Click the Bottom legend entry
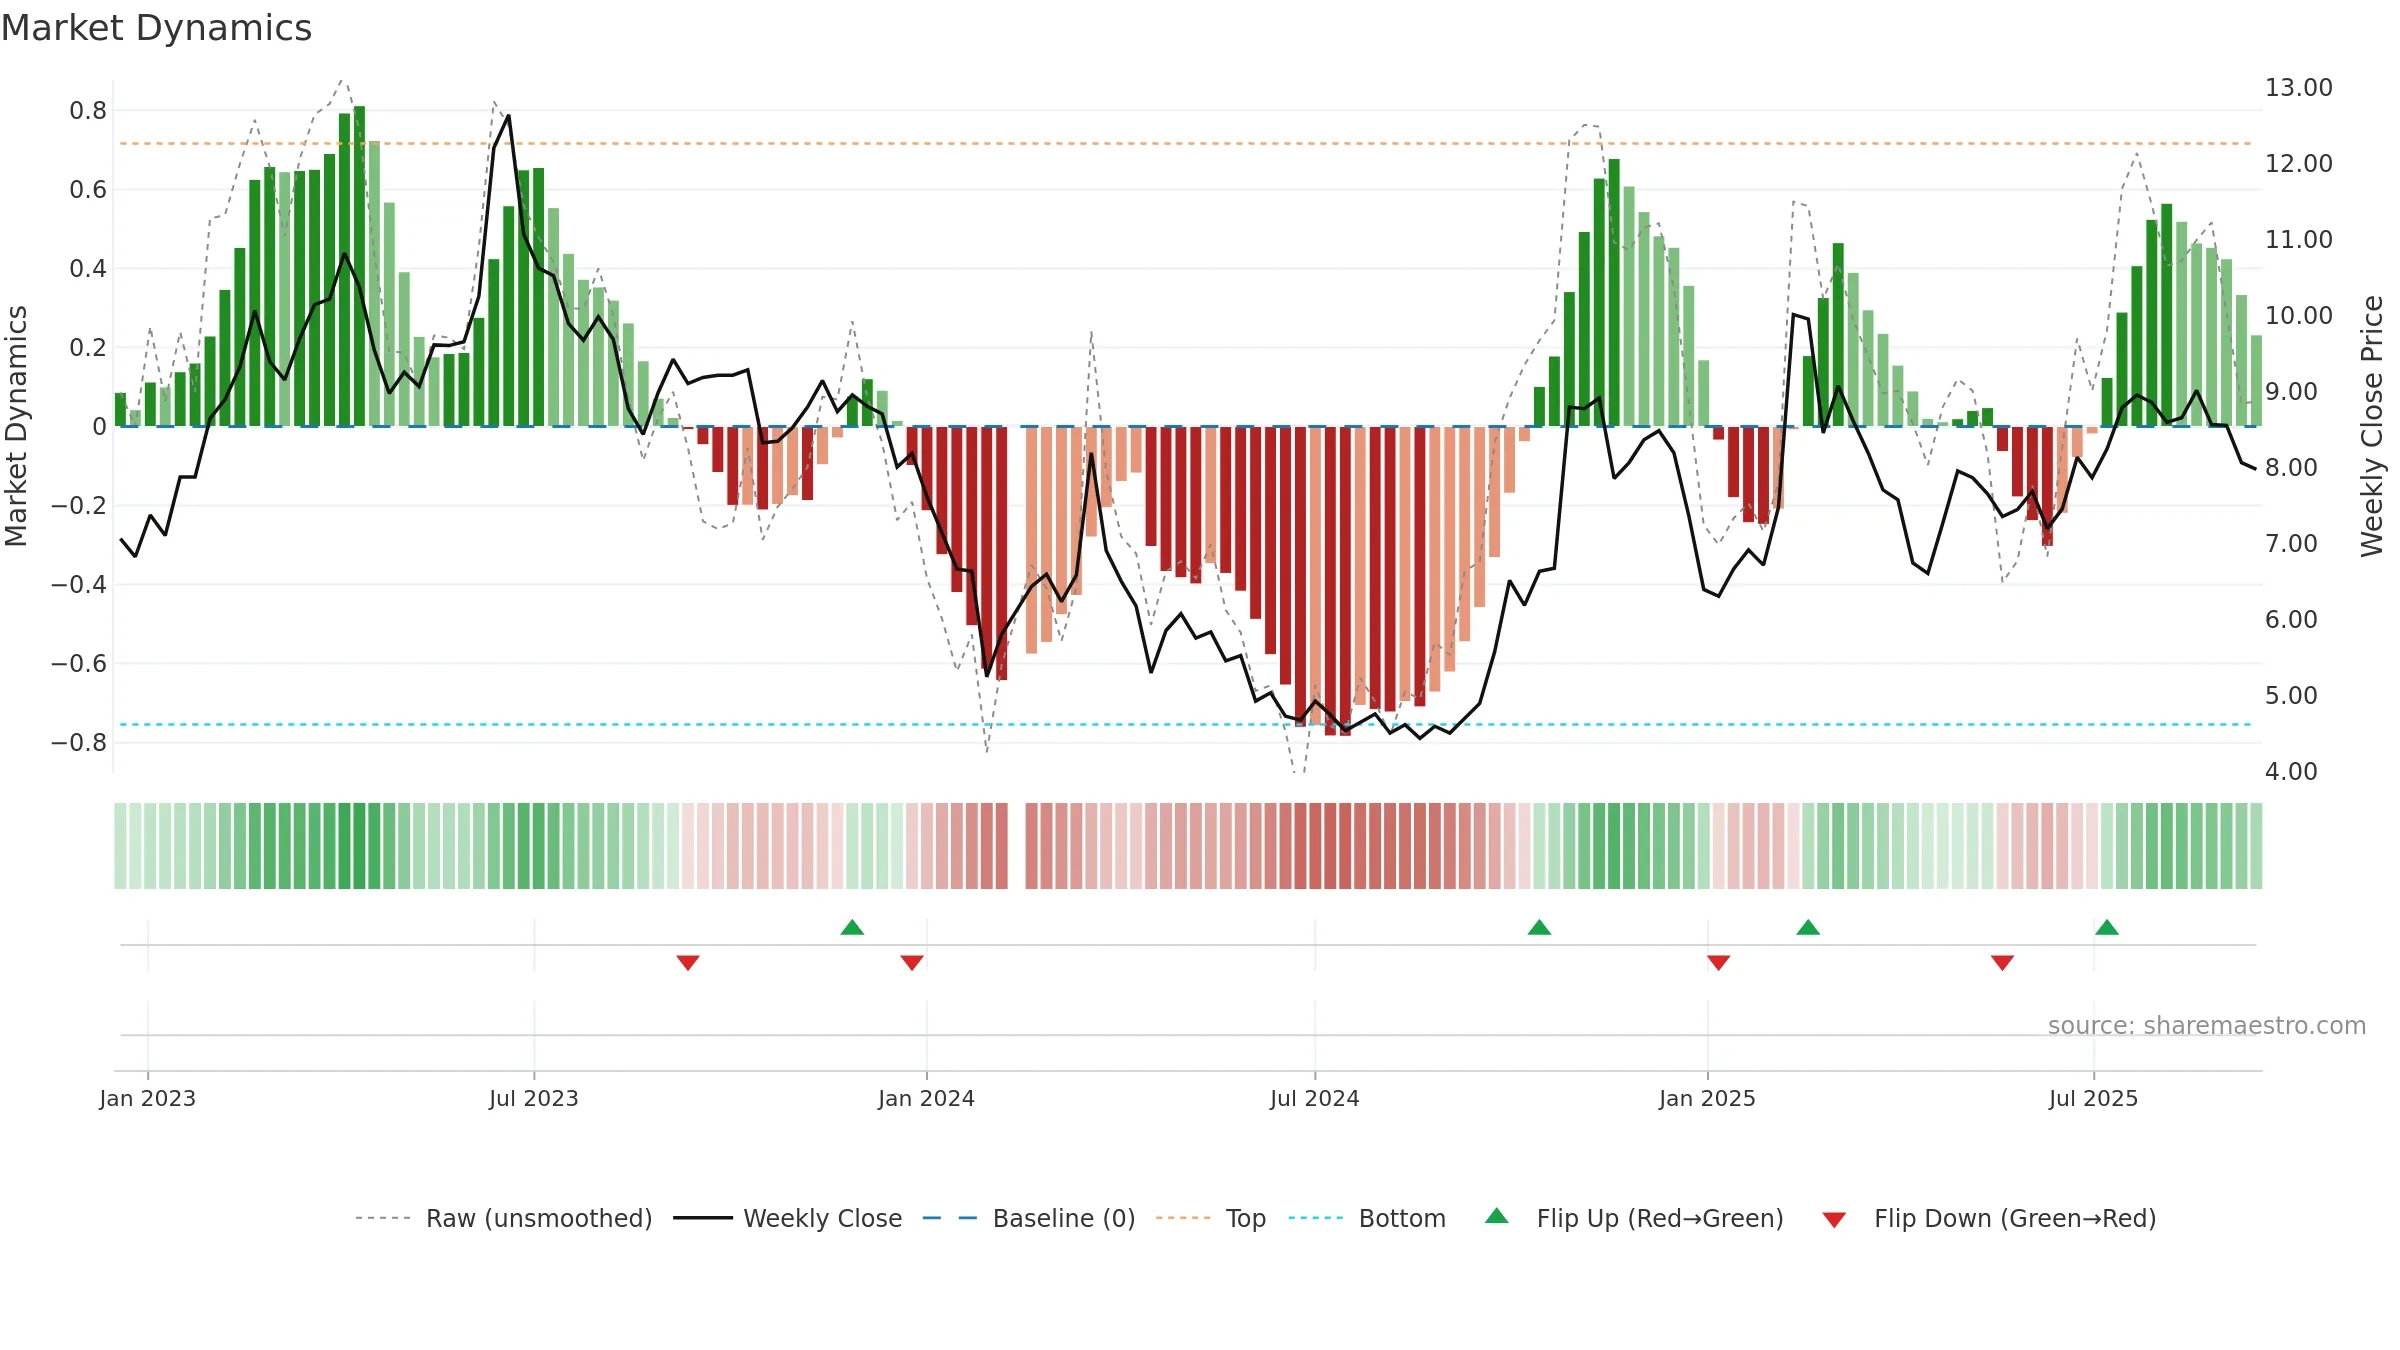 click(1367, 1218)
